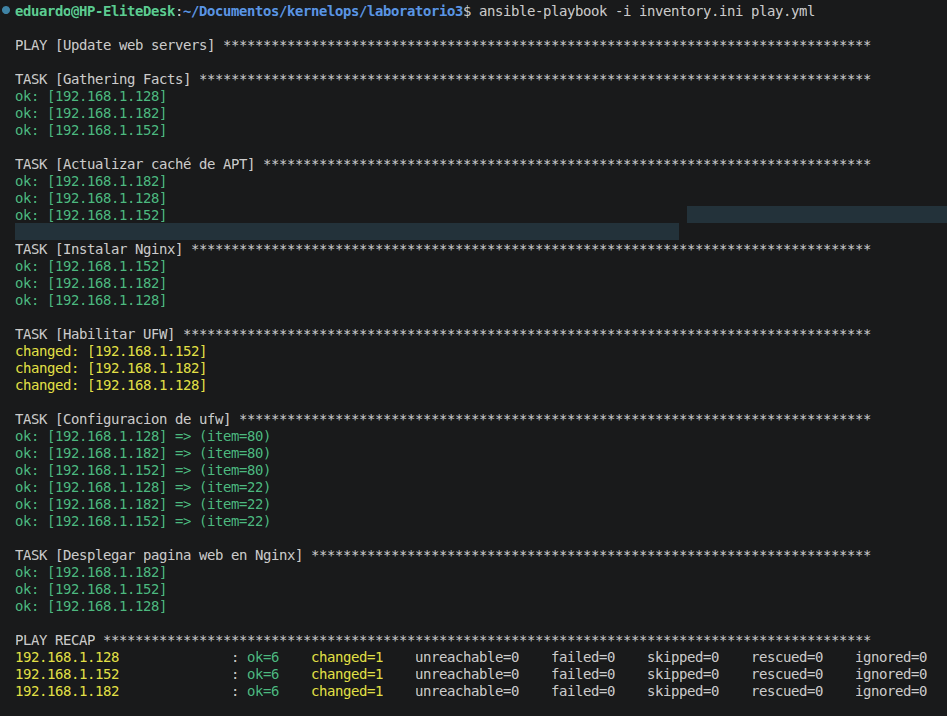
Task: Click the ansible-playbook command word
Action: click(543, 11)
